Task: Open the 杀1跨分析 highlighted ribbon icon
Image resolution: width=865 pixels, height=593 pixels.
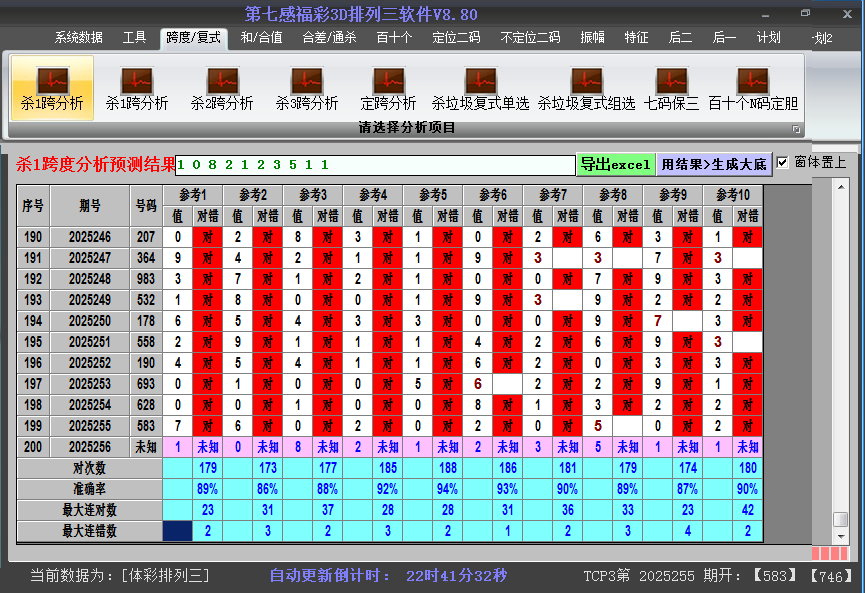Action: [x=52, y=87]
